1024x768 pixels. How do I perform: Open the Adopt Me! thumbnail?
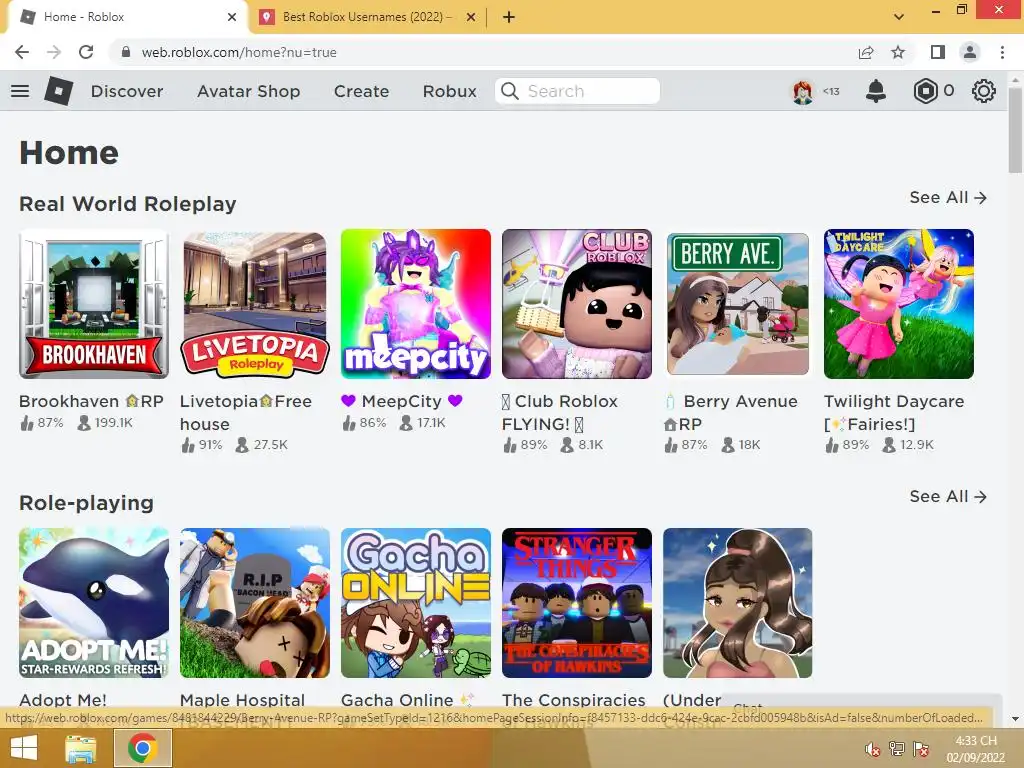coord(94,603)
